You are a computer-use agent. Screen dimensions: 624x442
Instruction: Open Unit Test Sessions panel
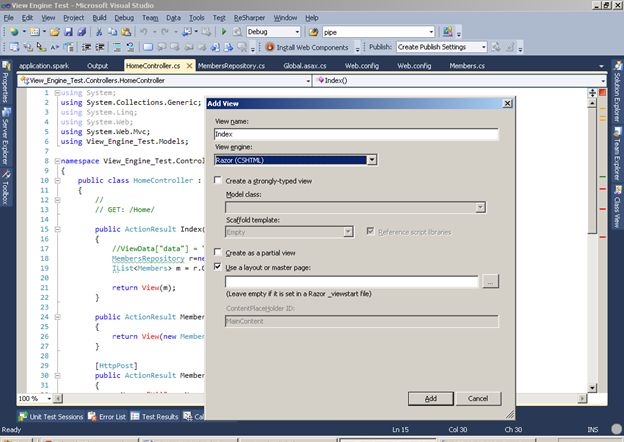(x=54, y=416)
